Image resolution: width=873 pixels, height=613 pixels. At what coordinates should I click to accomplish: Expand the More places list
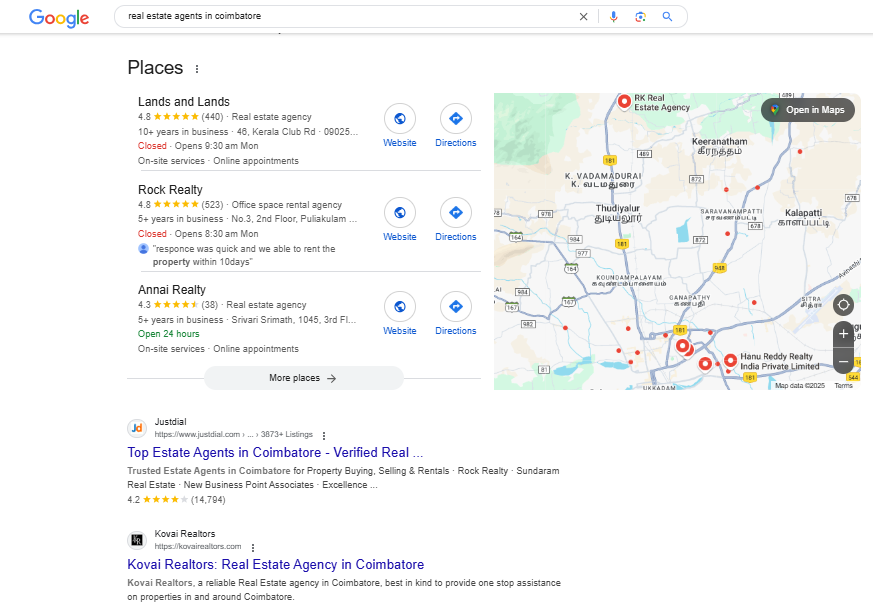tap(303, 378)
